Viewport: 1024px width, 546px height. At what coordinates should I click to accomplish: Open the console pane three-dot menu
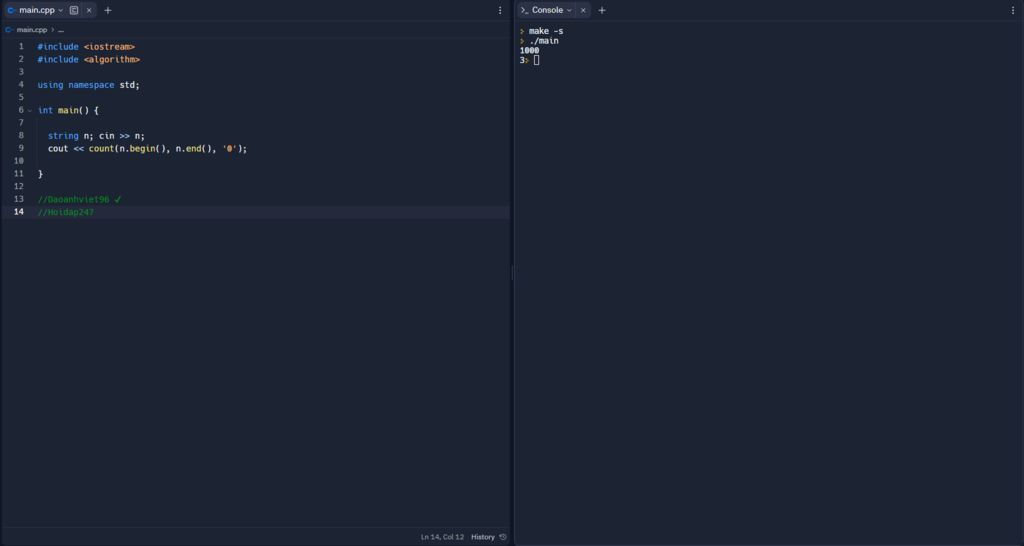tap(1014, 10)
